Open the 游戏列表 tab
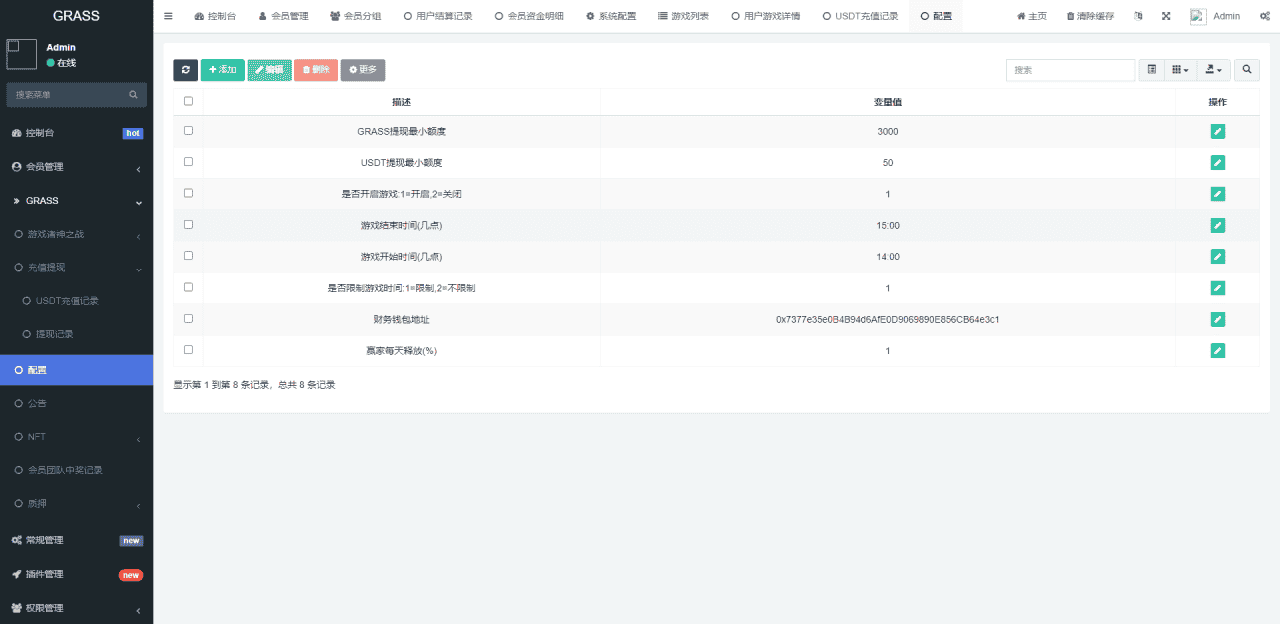Screen dimensions: 1280x624 pyautogui.click(x=683, y=16)
